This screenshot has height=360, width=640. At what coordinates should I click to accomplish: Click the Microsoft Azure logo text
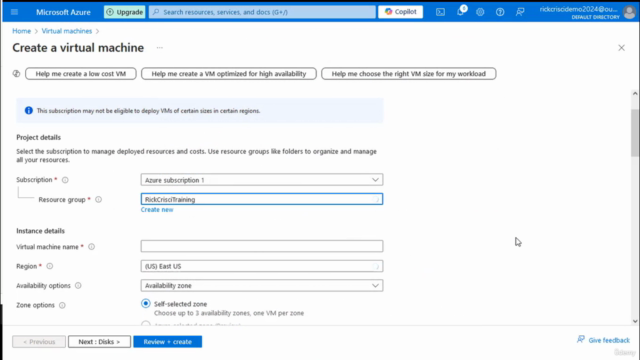[x=63, y=12]
